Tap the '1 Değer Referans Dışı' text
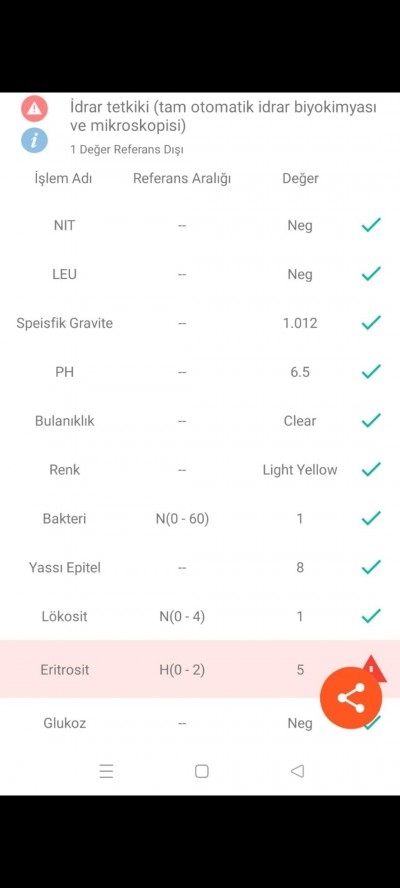This screenshot has height=888, width=400. pos(127,150)
